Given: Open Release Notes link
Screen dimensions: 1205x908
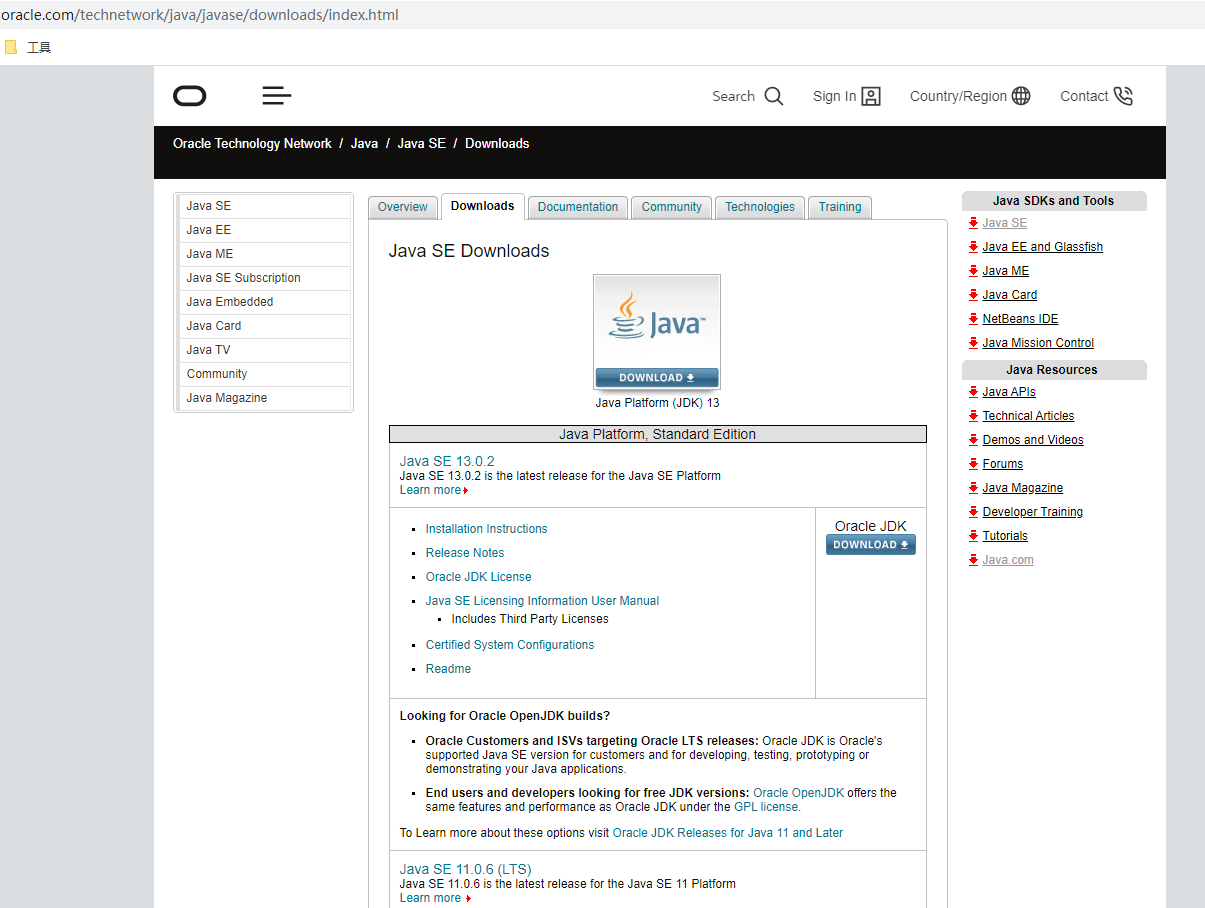Looking at the screenshot, I should tap(465, 553).
